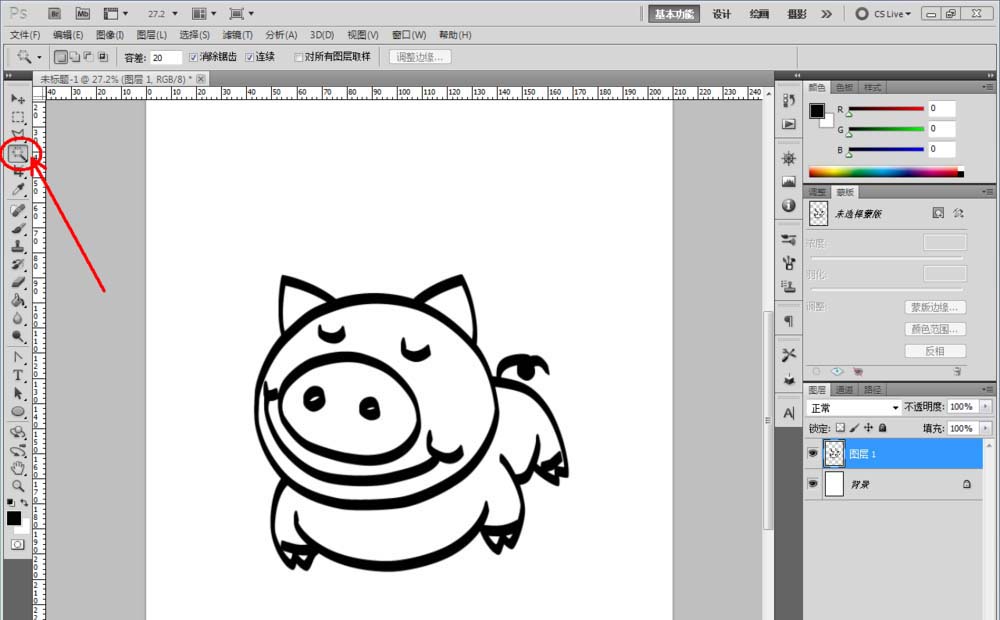
Task: Choose New Selection mode button
Action: tap(61, 57)
